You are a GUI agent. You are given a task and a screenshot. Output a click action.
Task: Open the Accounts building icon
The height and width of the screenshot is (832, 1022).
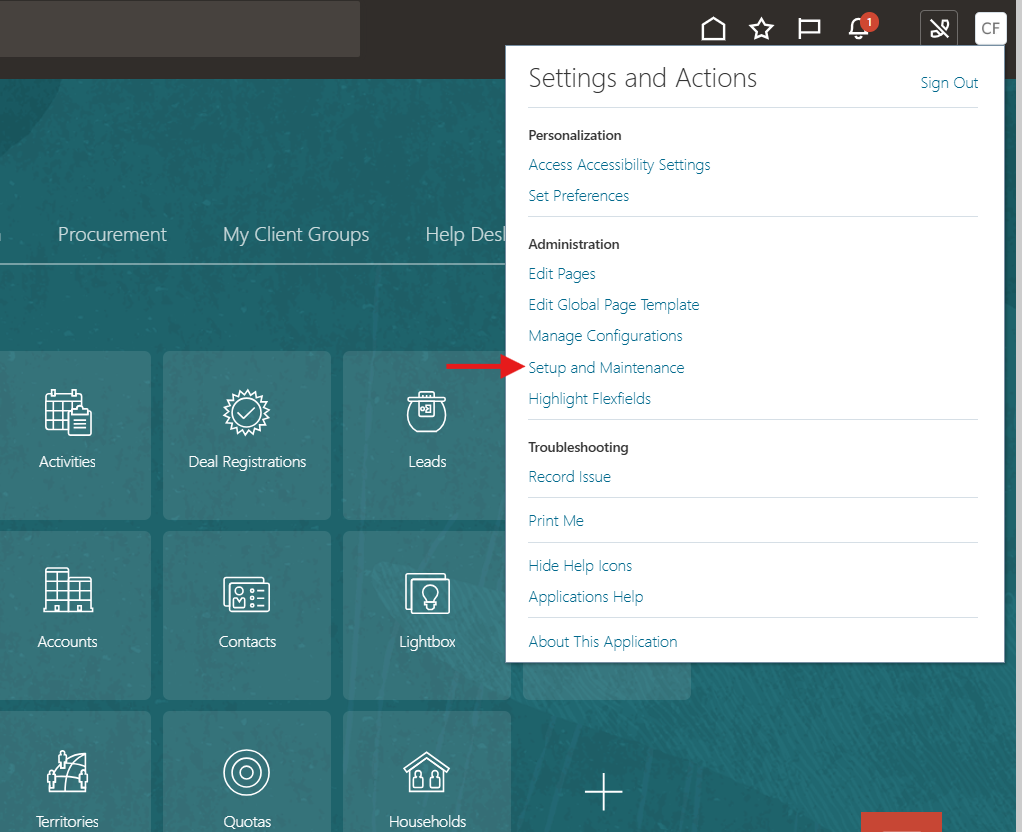tap(67, 591)
